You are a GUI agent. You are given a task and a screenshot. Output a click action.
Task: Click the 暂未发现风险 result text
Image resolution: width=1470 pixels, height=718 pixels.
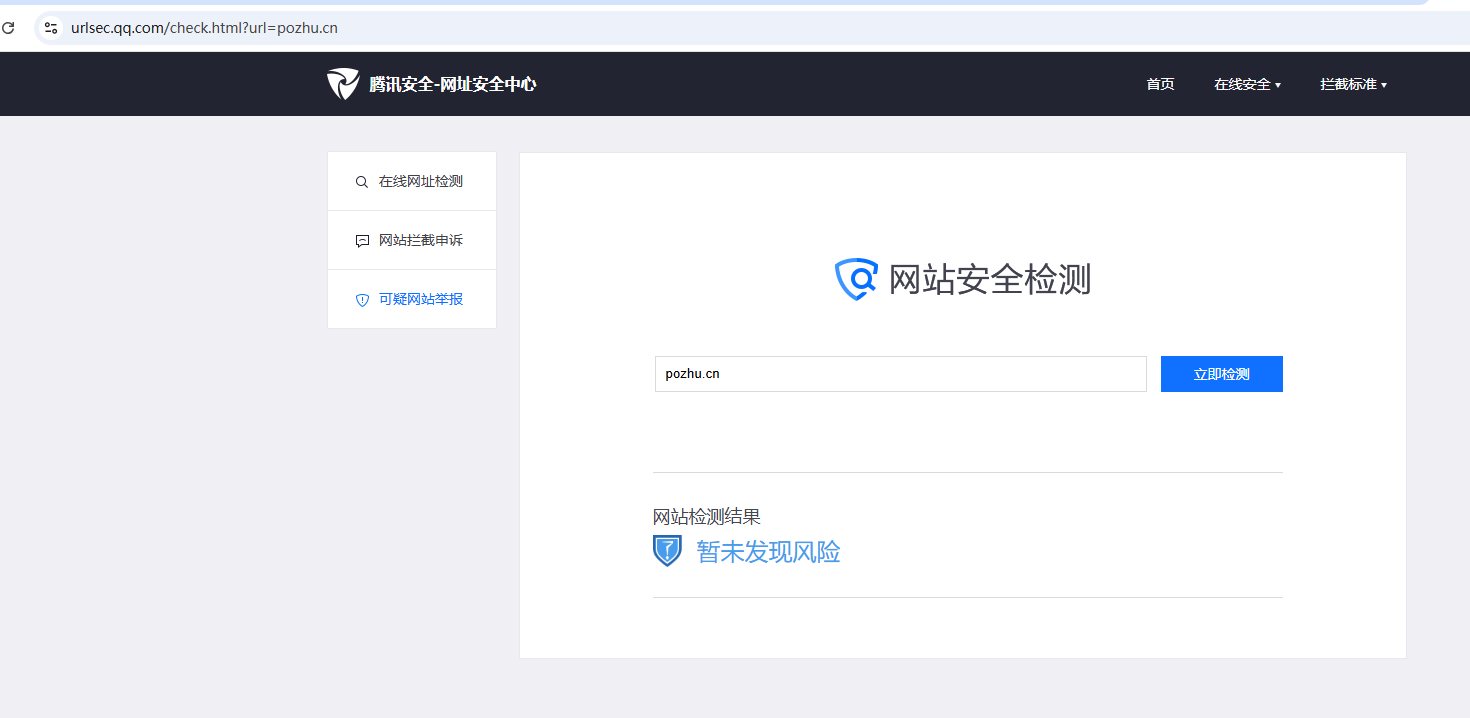768,552
